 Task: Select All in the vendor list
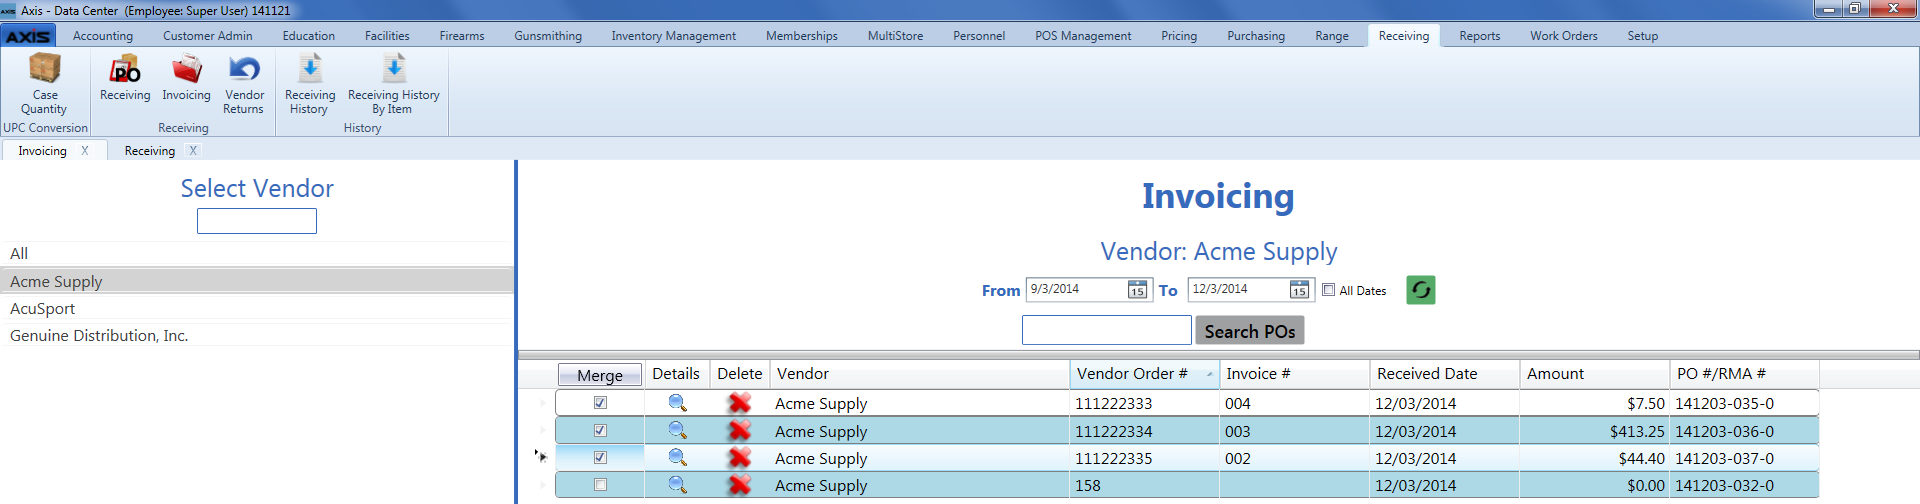click(x=257, y=254)
